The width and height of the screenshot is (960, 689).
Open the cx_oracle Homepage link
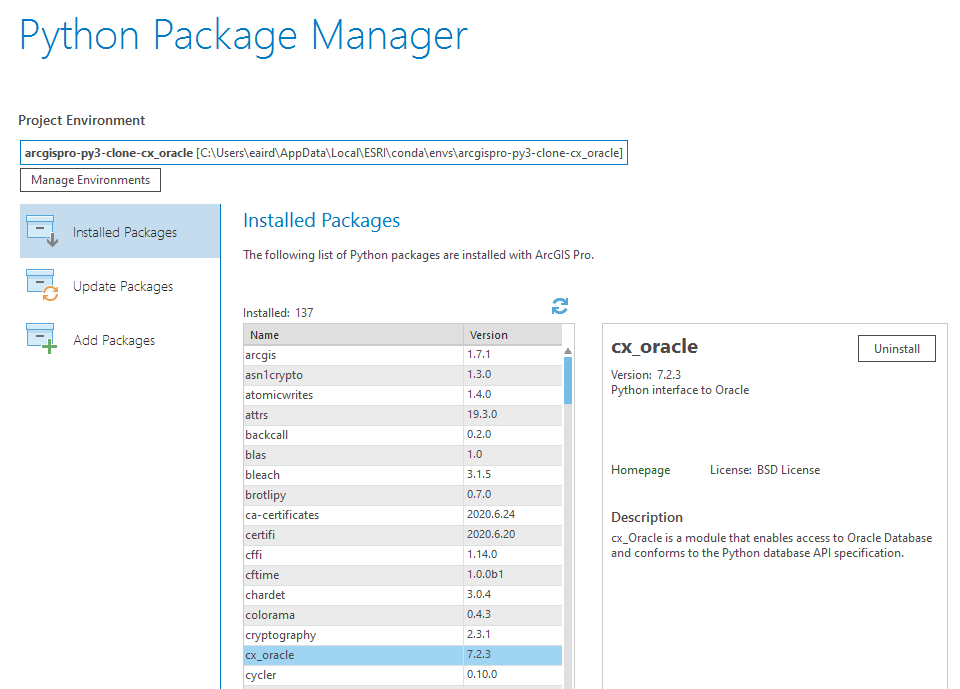tap(640, 470)
